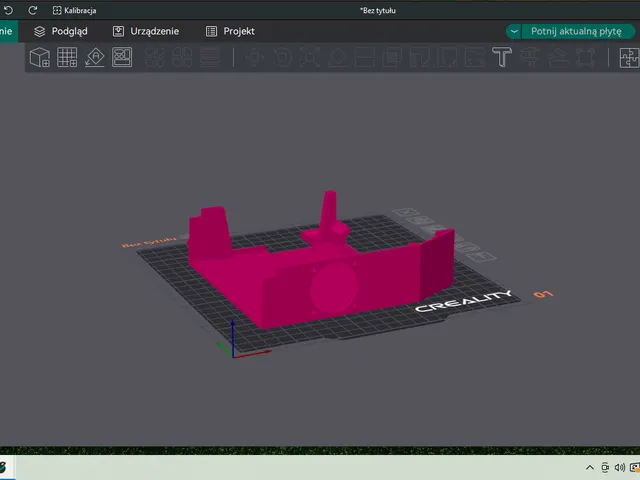This screenshot has height=480, width=640.
Task: Select the Scale tool icon
Action: click(x=310, y=57)
